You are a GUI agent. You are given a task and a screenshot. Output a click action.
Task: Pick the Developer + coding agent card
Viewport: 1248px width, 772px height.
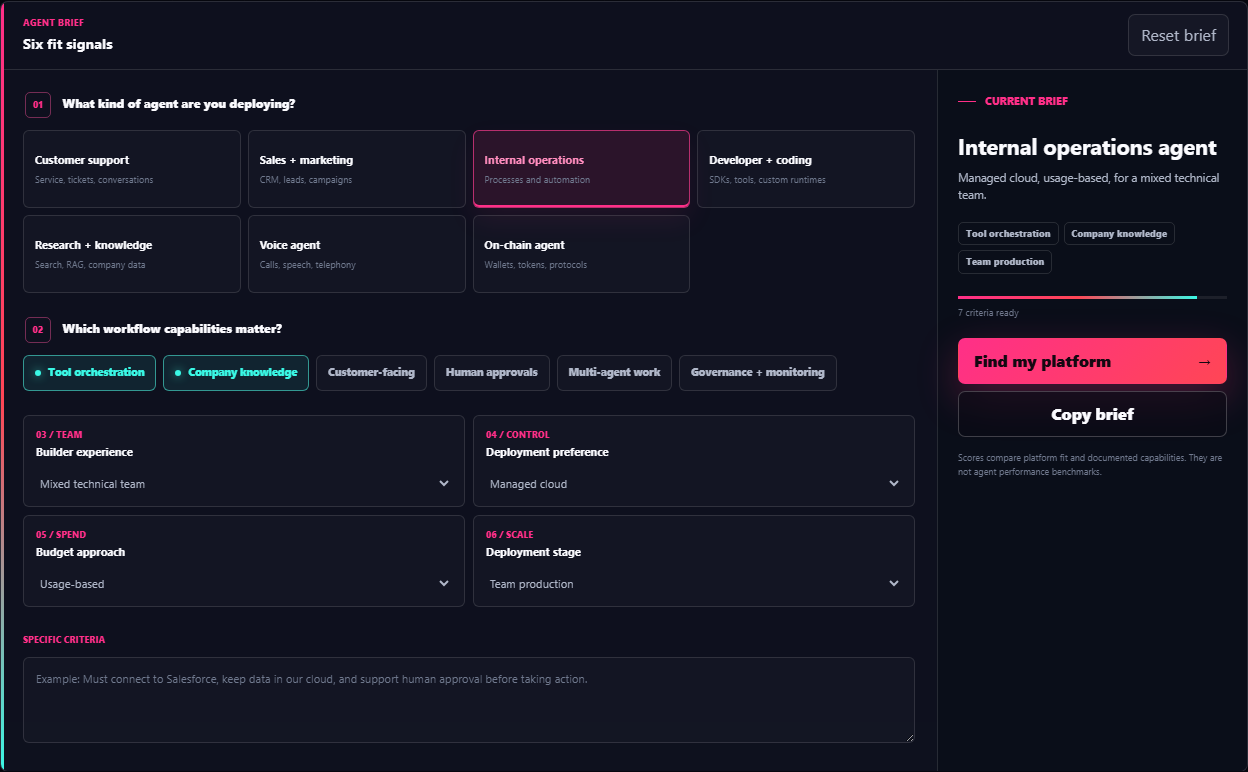(x=806, y=169)
